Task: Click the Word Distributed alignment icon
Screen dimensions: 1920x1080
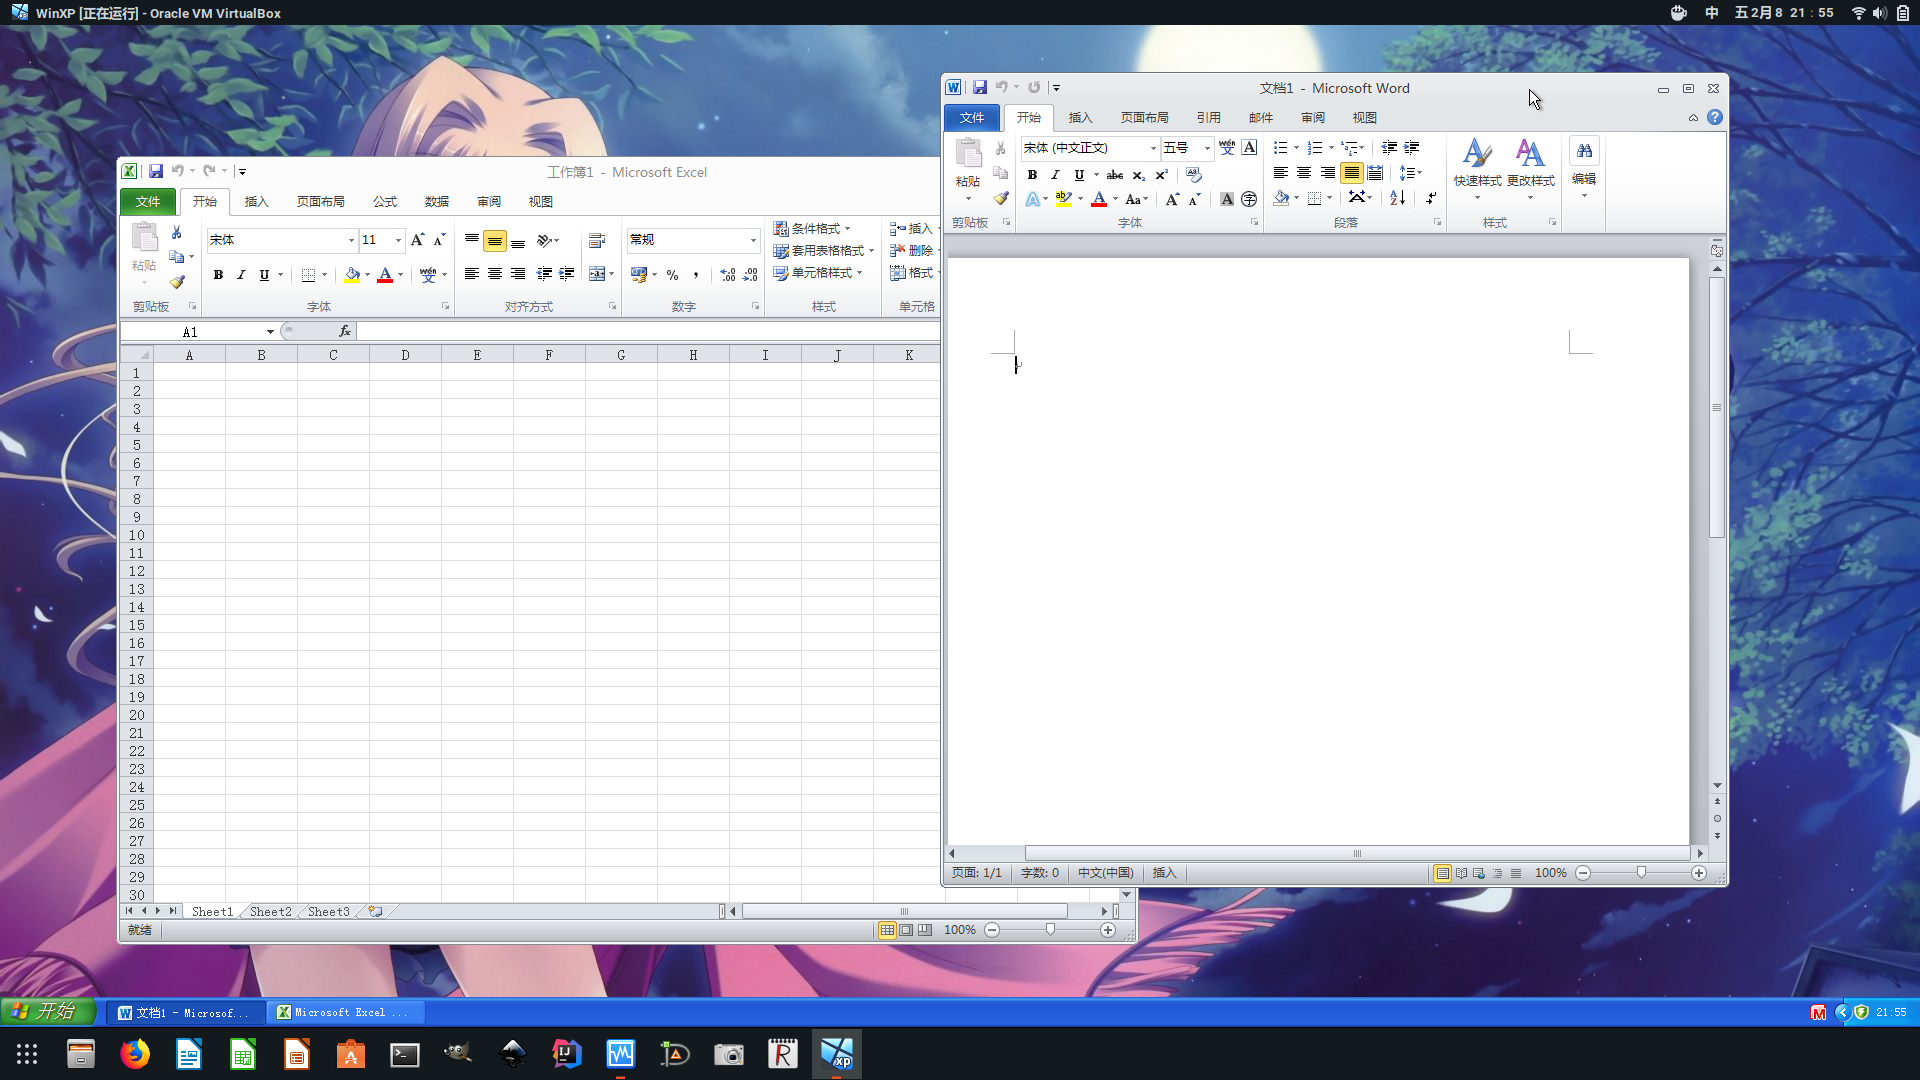Action: (1375, 173)
